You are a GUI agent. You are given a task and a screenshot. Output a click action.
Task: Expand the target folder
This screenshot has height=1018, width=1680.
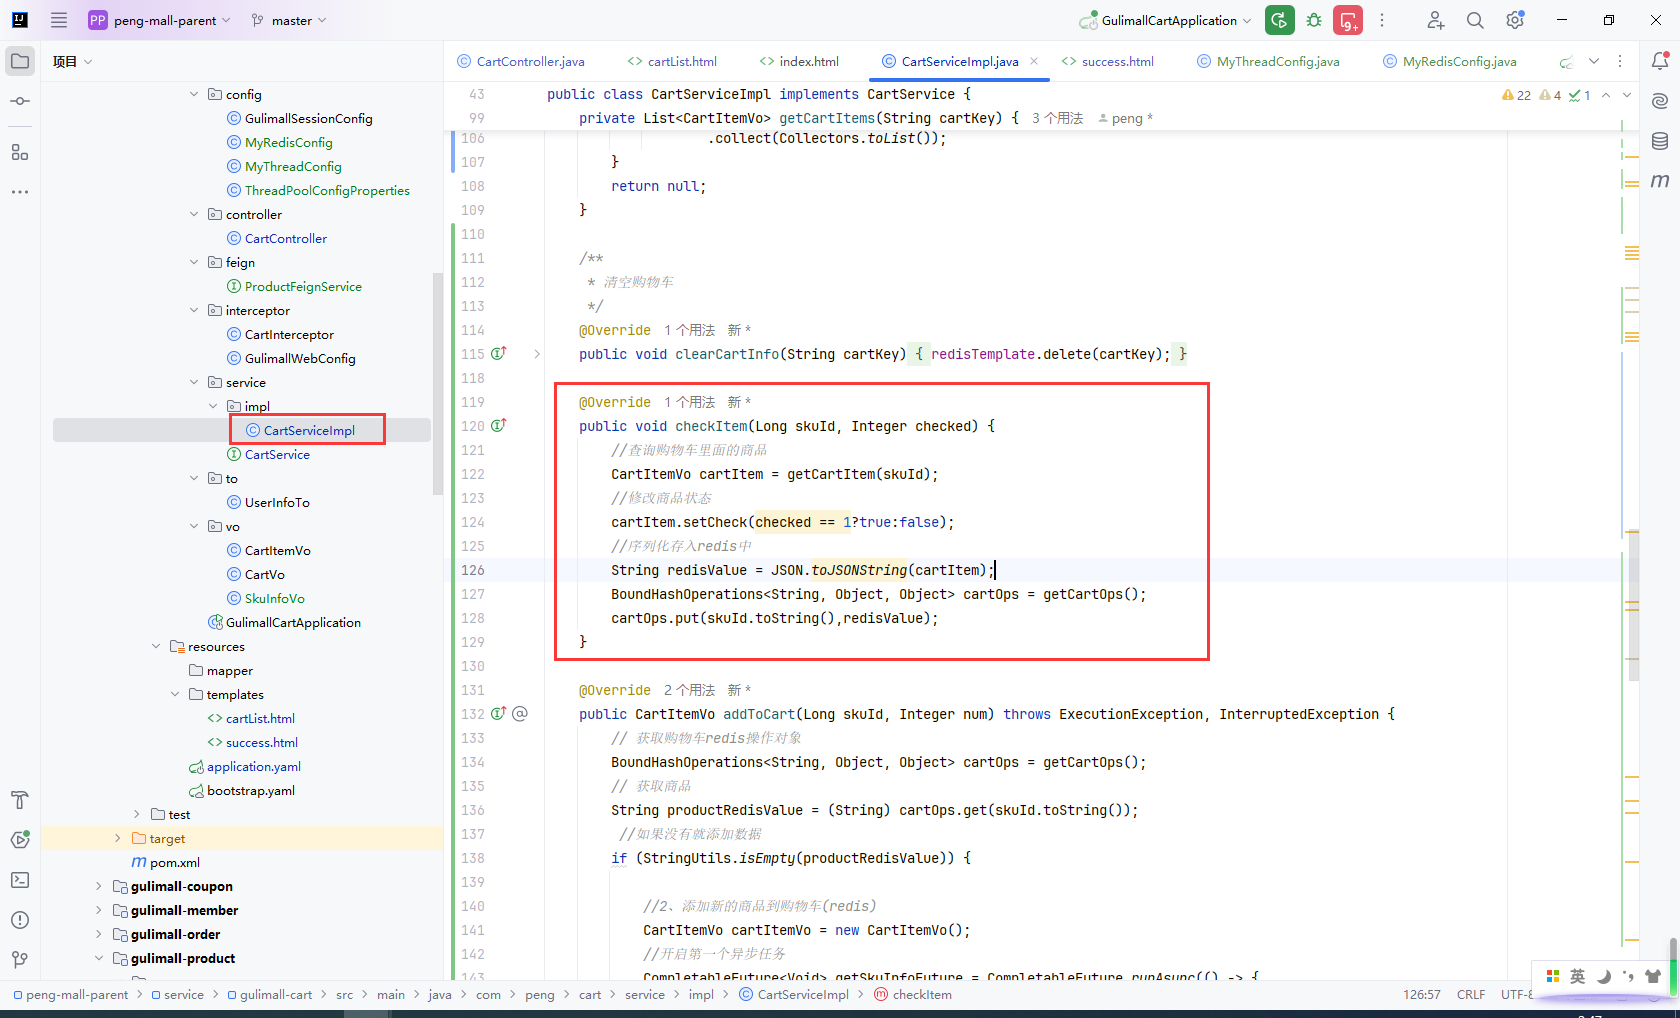(118, 838)
